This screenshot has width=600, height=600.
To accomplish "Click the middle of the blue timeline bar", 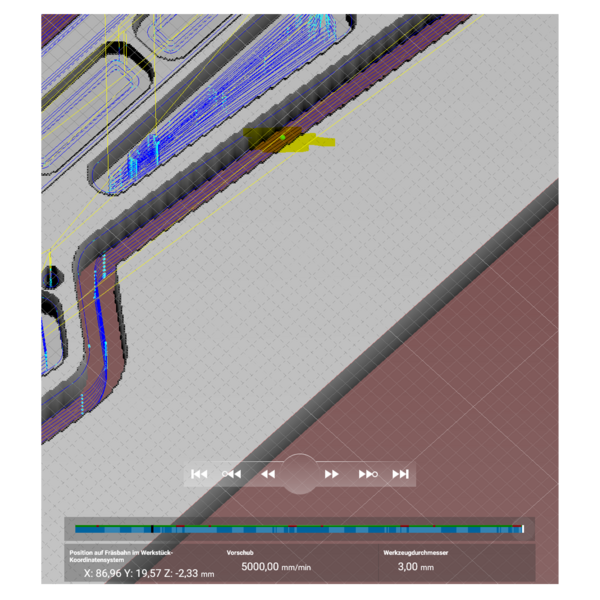I will point(299,530).
